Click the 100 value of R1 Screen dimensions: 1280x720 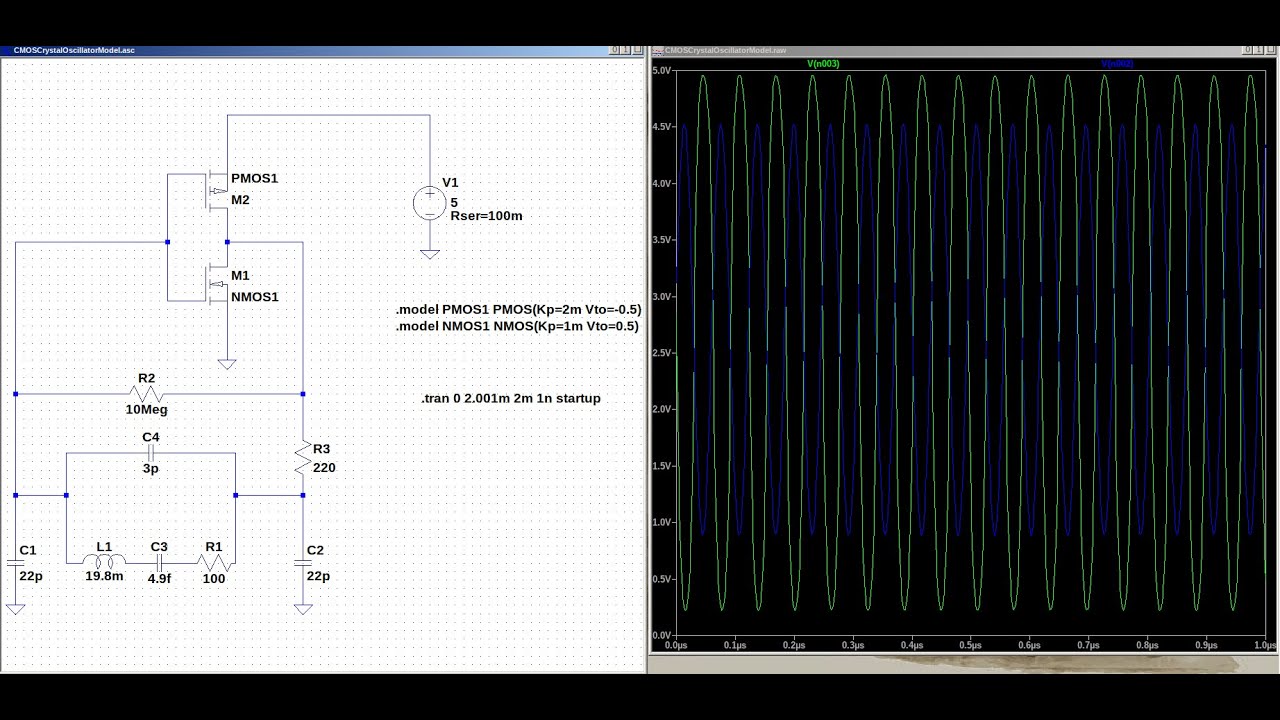click(214, 579)
